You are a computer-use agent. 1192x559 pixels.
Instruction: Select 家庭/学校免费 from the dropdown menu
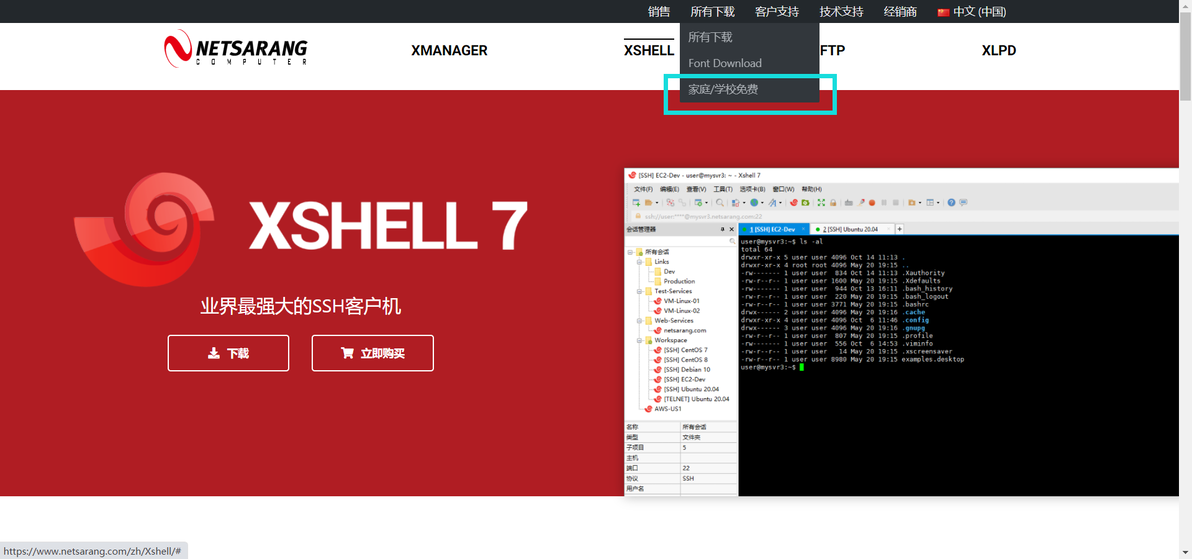(723, 90)
